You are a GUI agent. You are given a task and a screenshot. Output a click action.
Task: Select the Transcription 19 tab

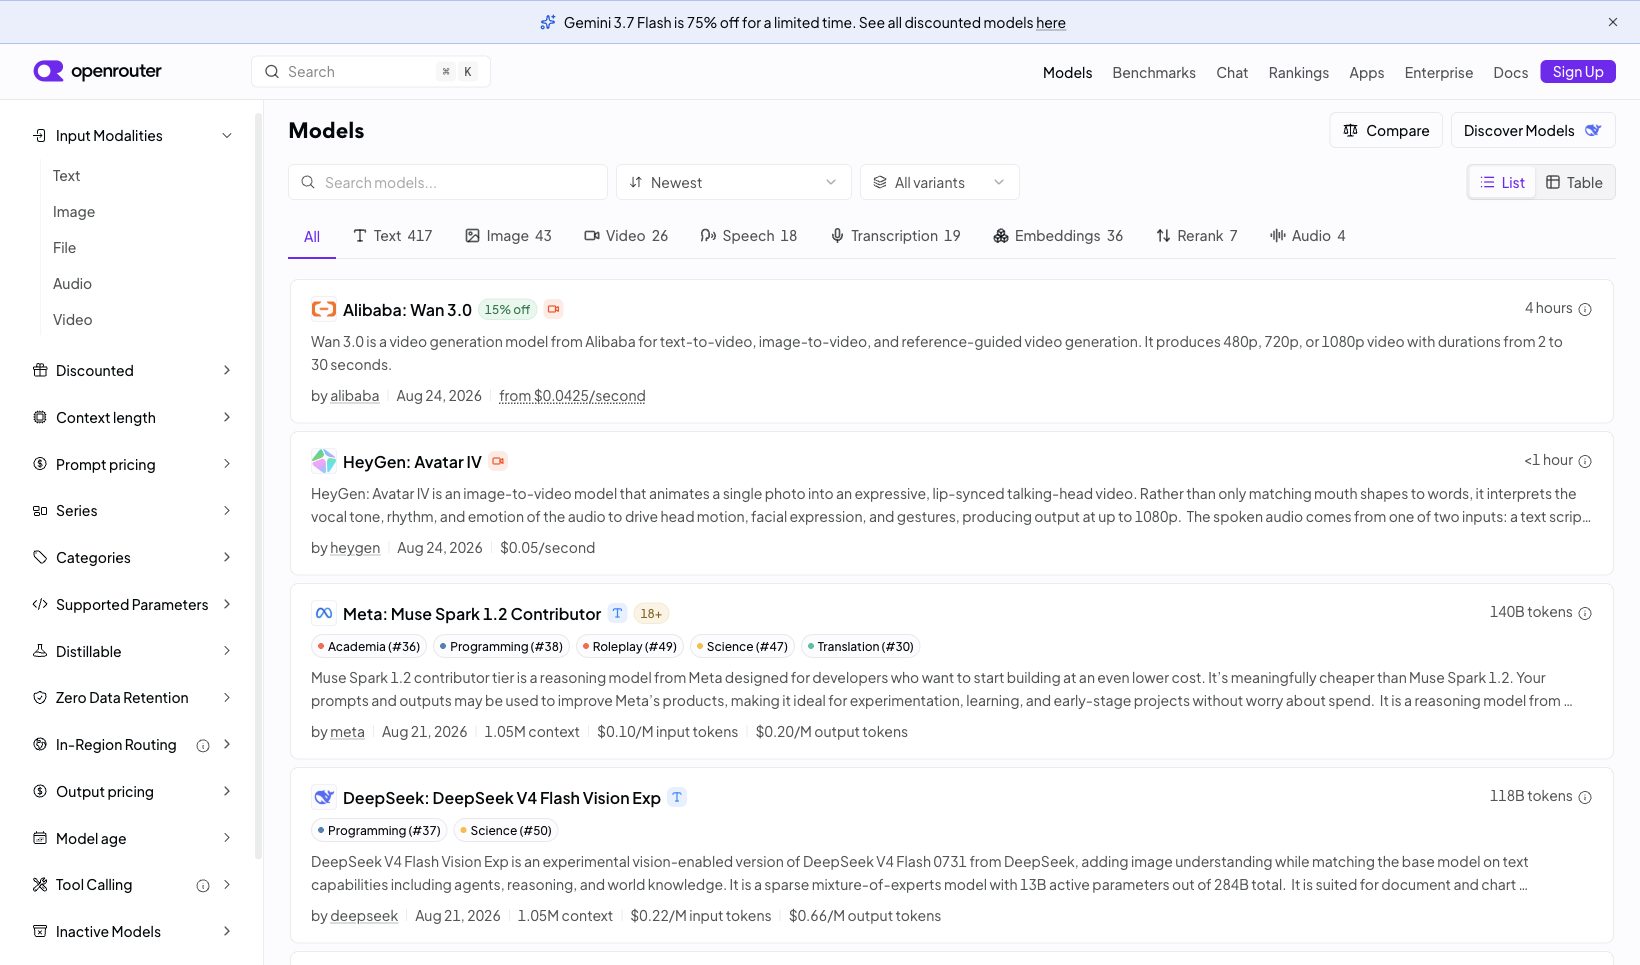[896, 236]
